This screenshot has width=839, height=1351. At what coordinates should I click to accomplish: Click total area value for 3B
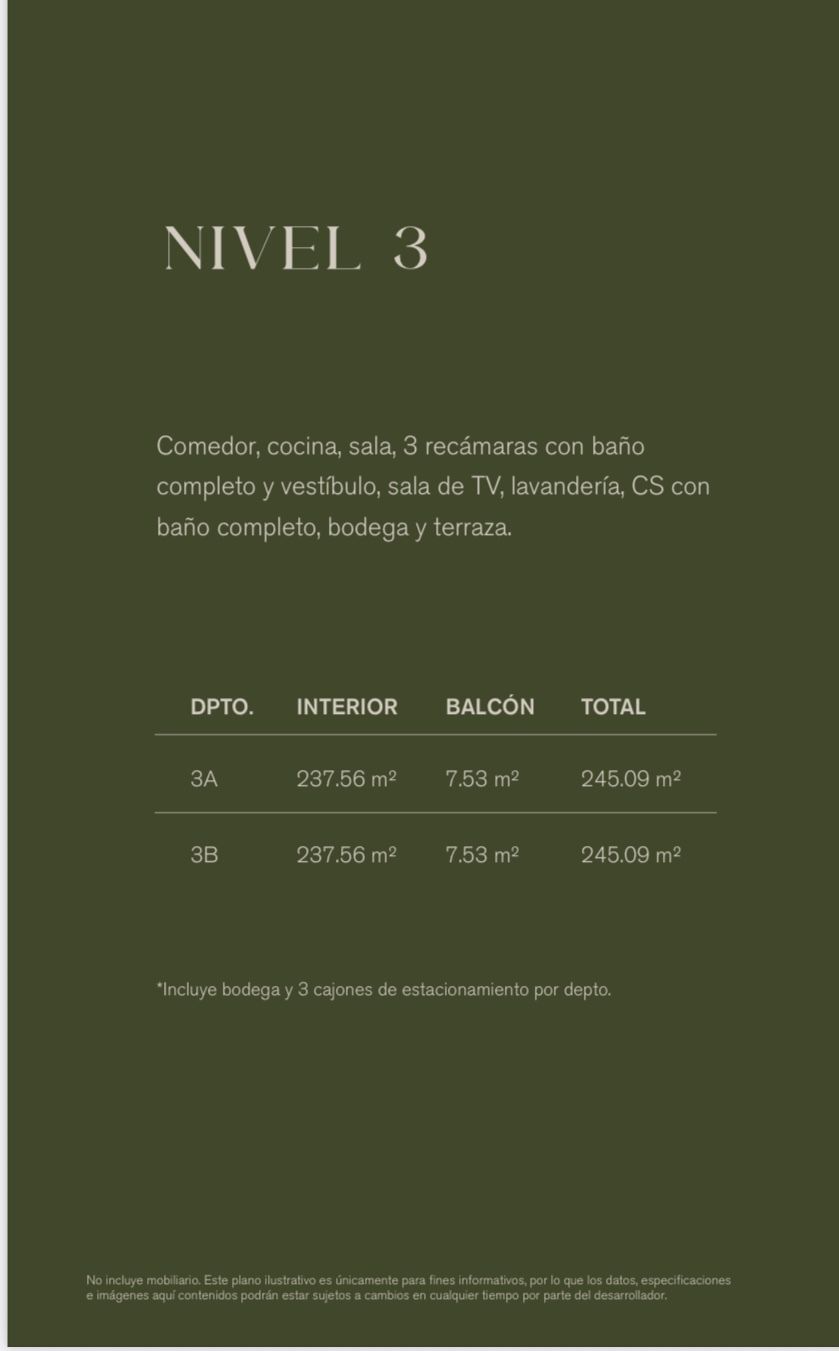click(631, 855)
